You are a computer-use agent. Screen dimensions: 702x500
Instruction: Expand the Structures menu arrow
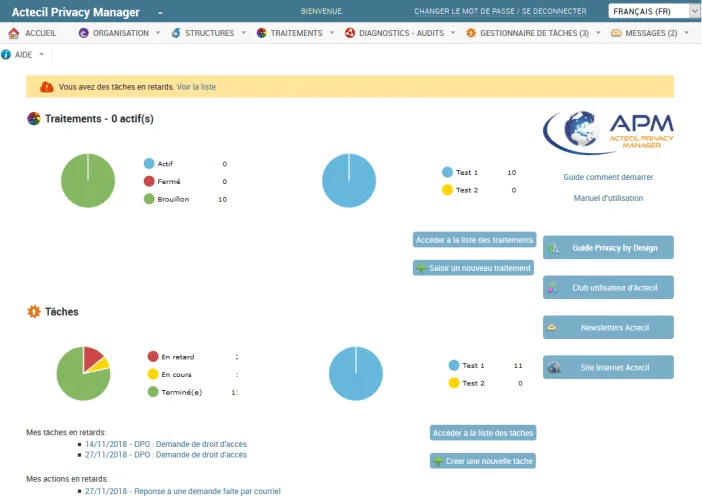[244, 33]
